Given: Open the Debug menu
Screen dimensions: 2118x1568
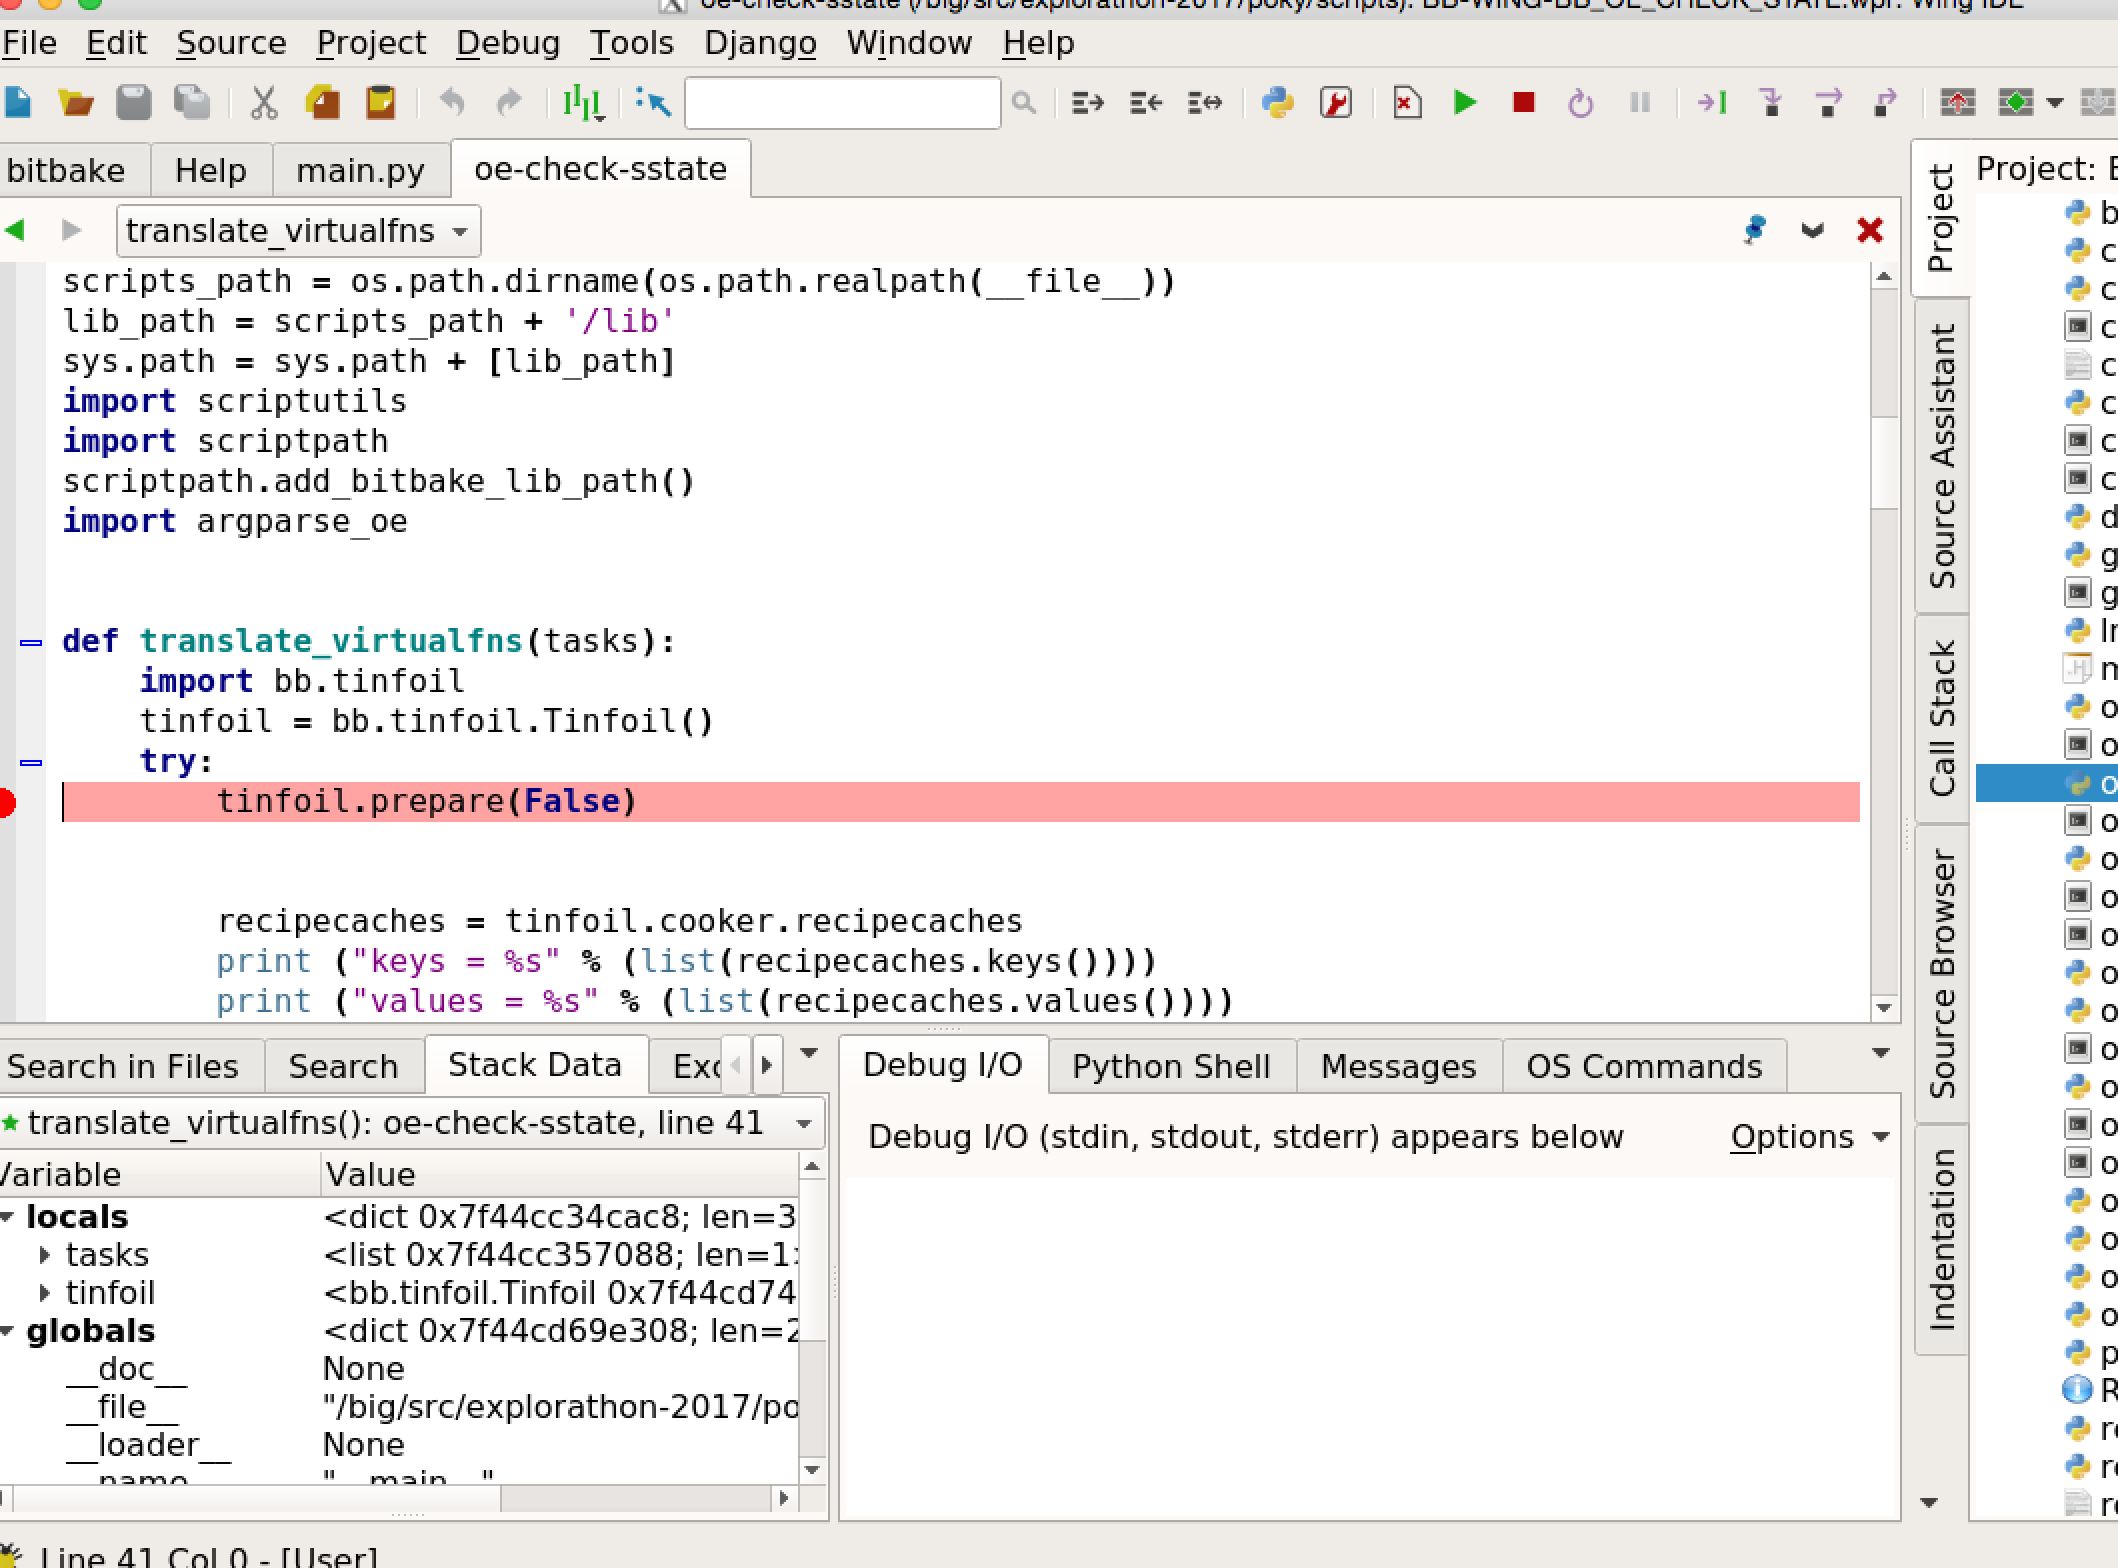Looking at the screenshot, I should (x=507, y=43).
